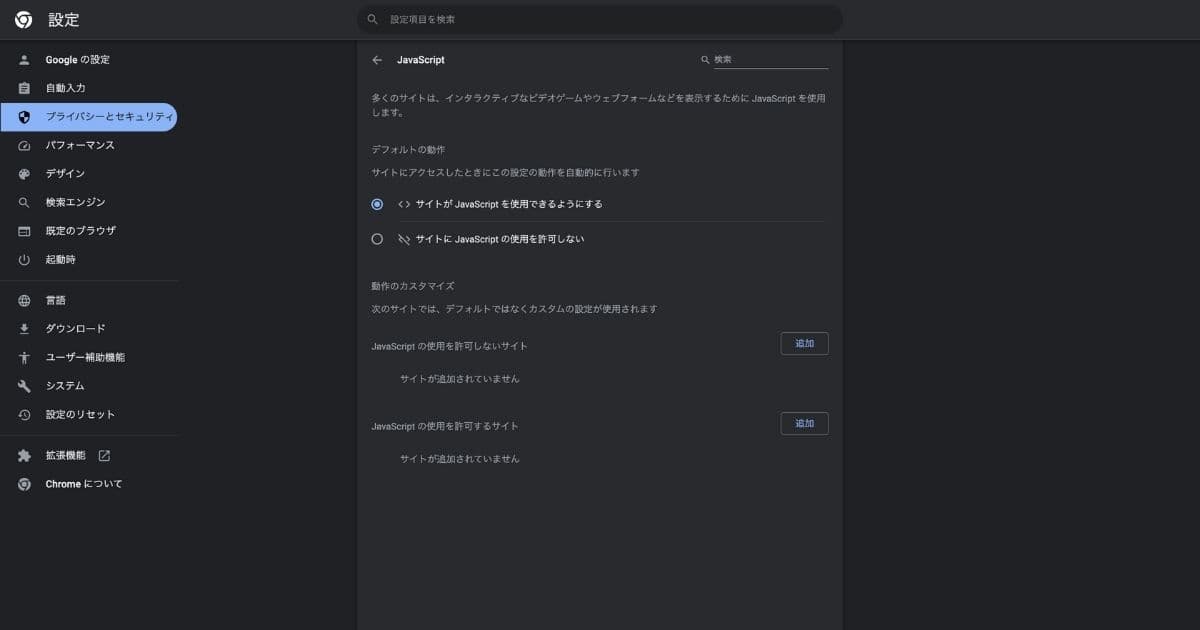Open 起動時 settings section

point(89,260)
